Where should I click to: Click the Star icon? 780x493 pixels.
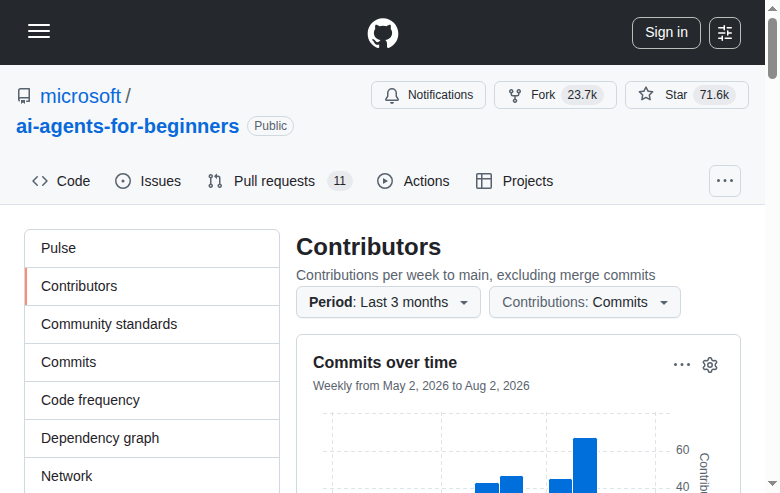(646, 94)
